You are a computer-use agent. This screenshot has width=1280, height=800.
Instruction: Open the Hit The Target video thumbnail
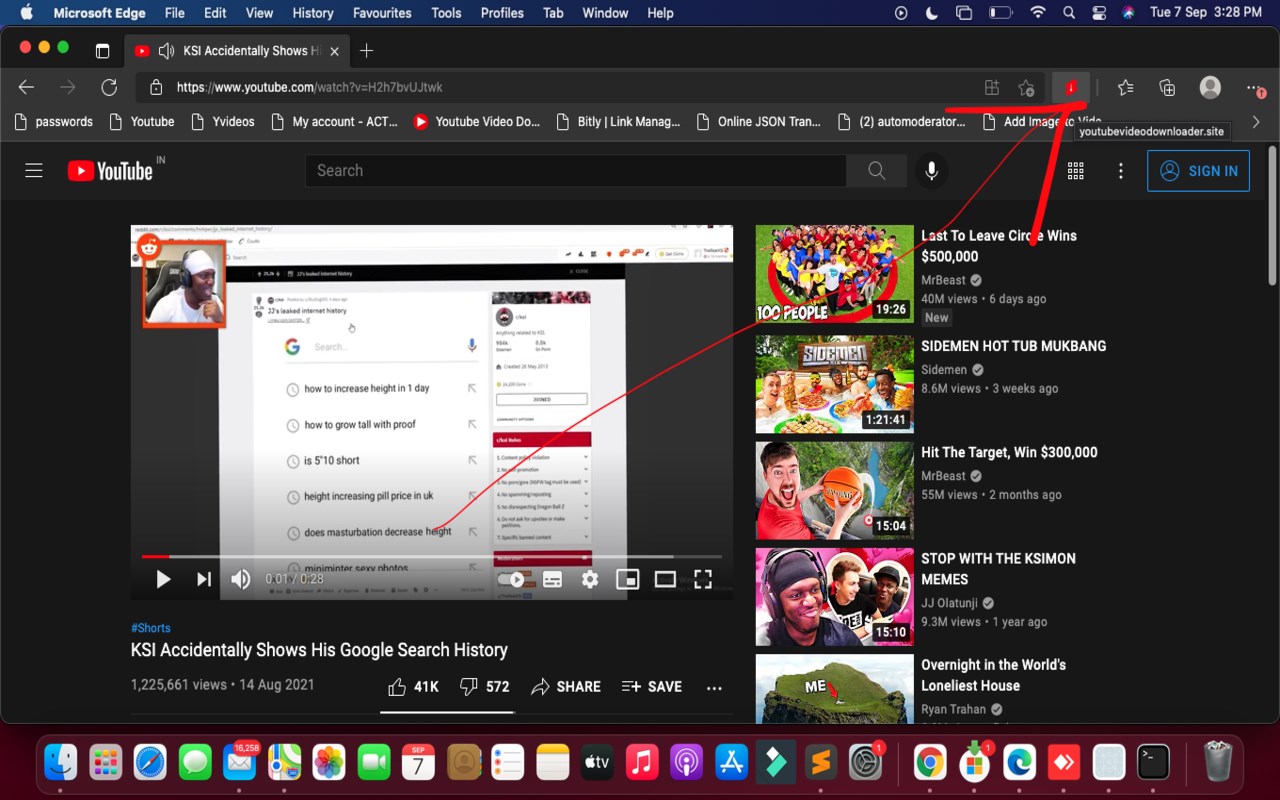coord(834,490)
